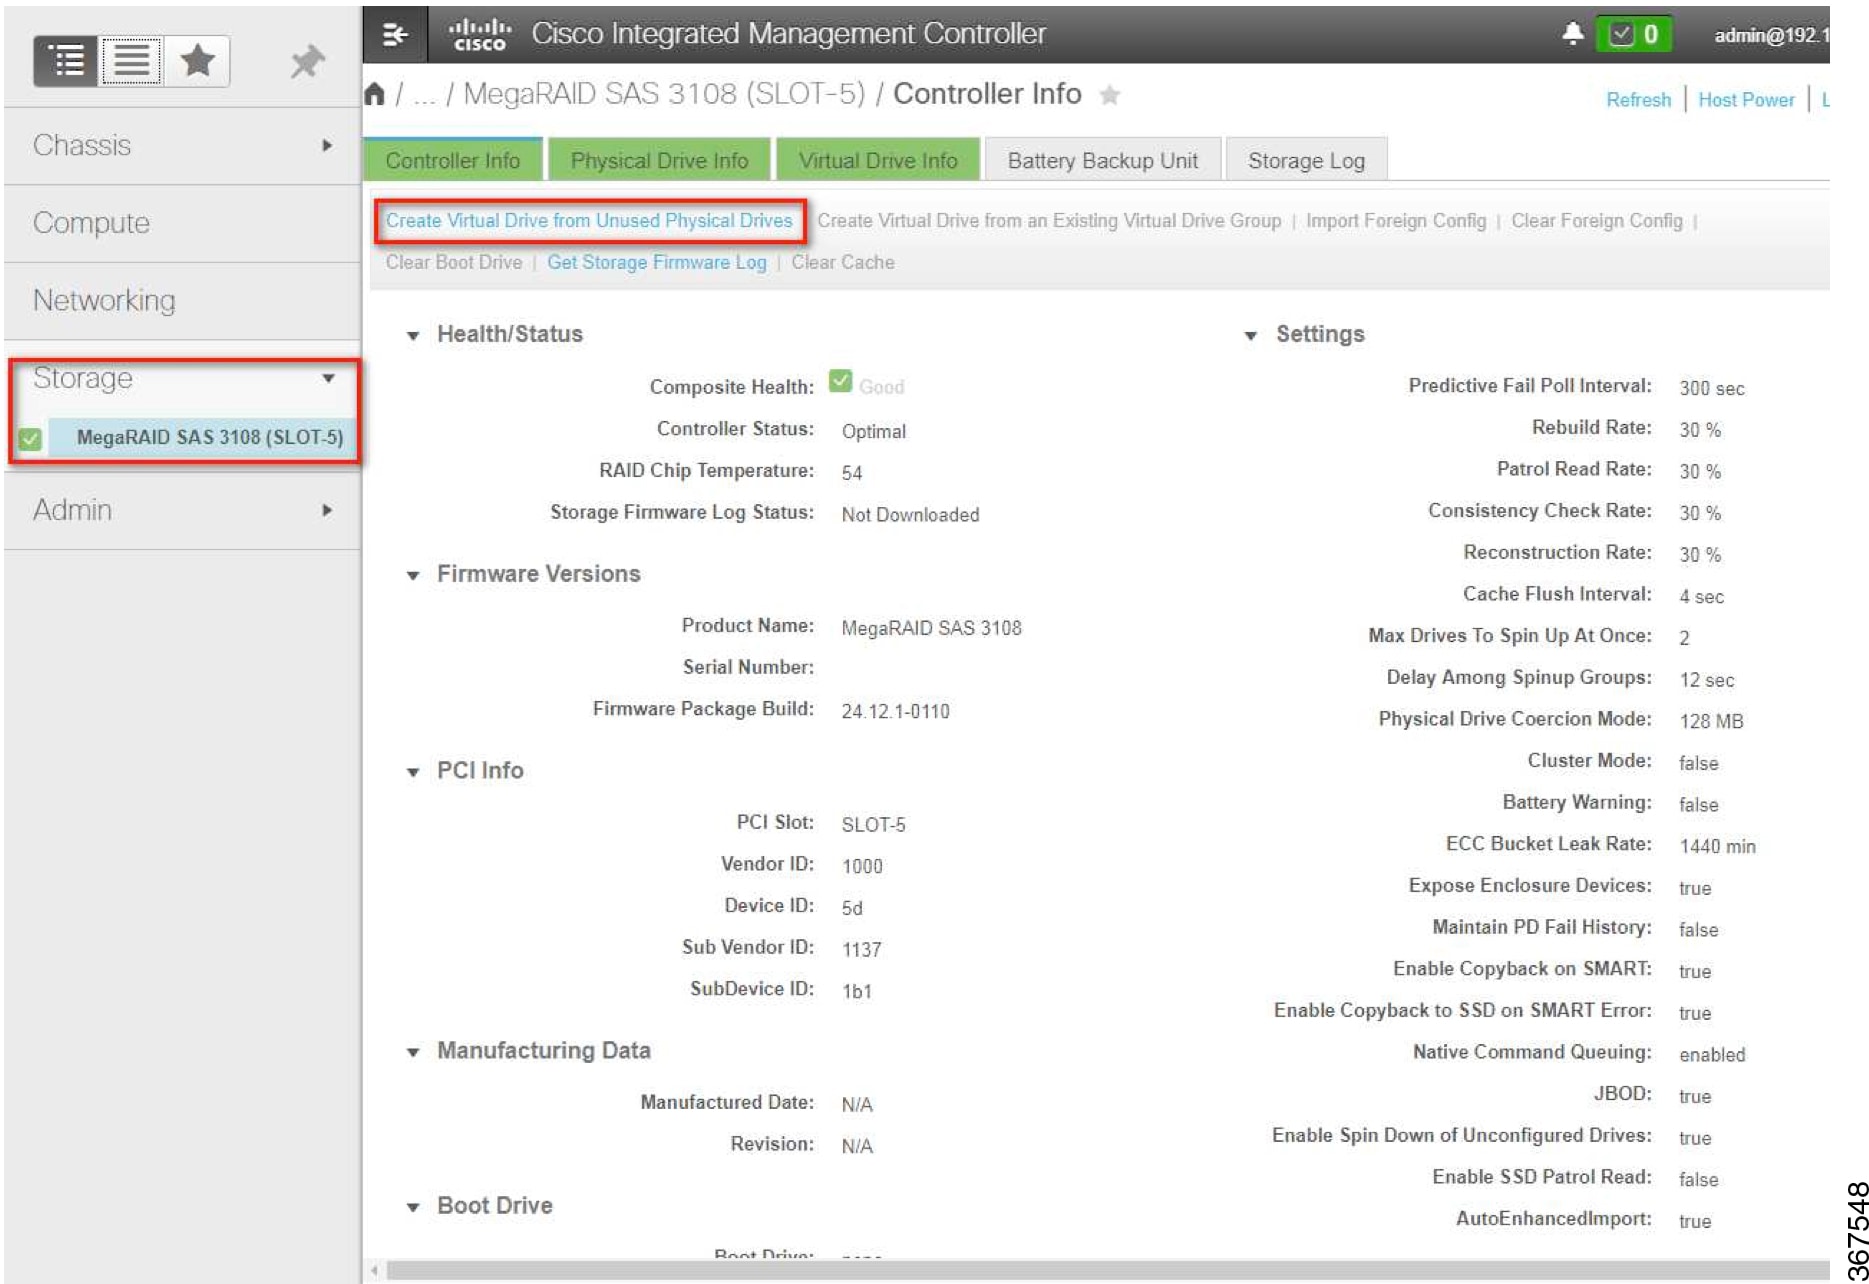Click the Host Power link
This screenshot has height=1284, width=1869.
tap(1746, 100)
